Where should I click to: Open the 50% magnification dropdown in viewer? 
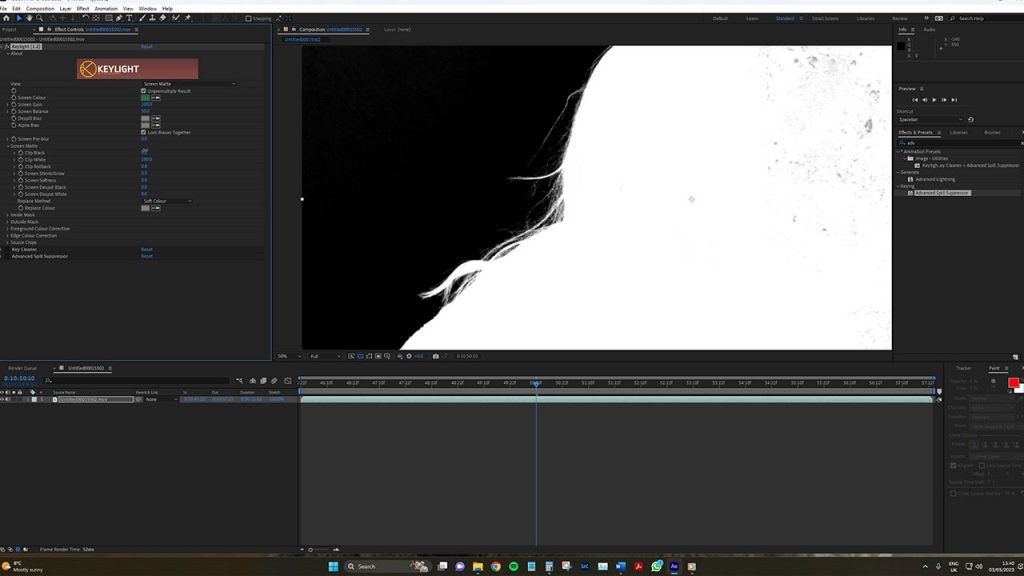tap(289, 356)
